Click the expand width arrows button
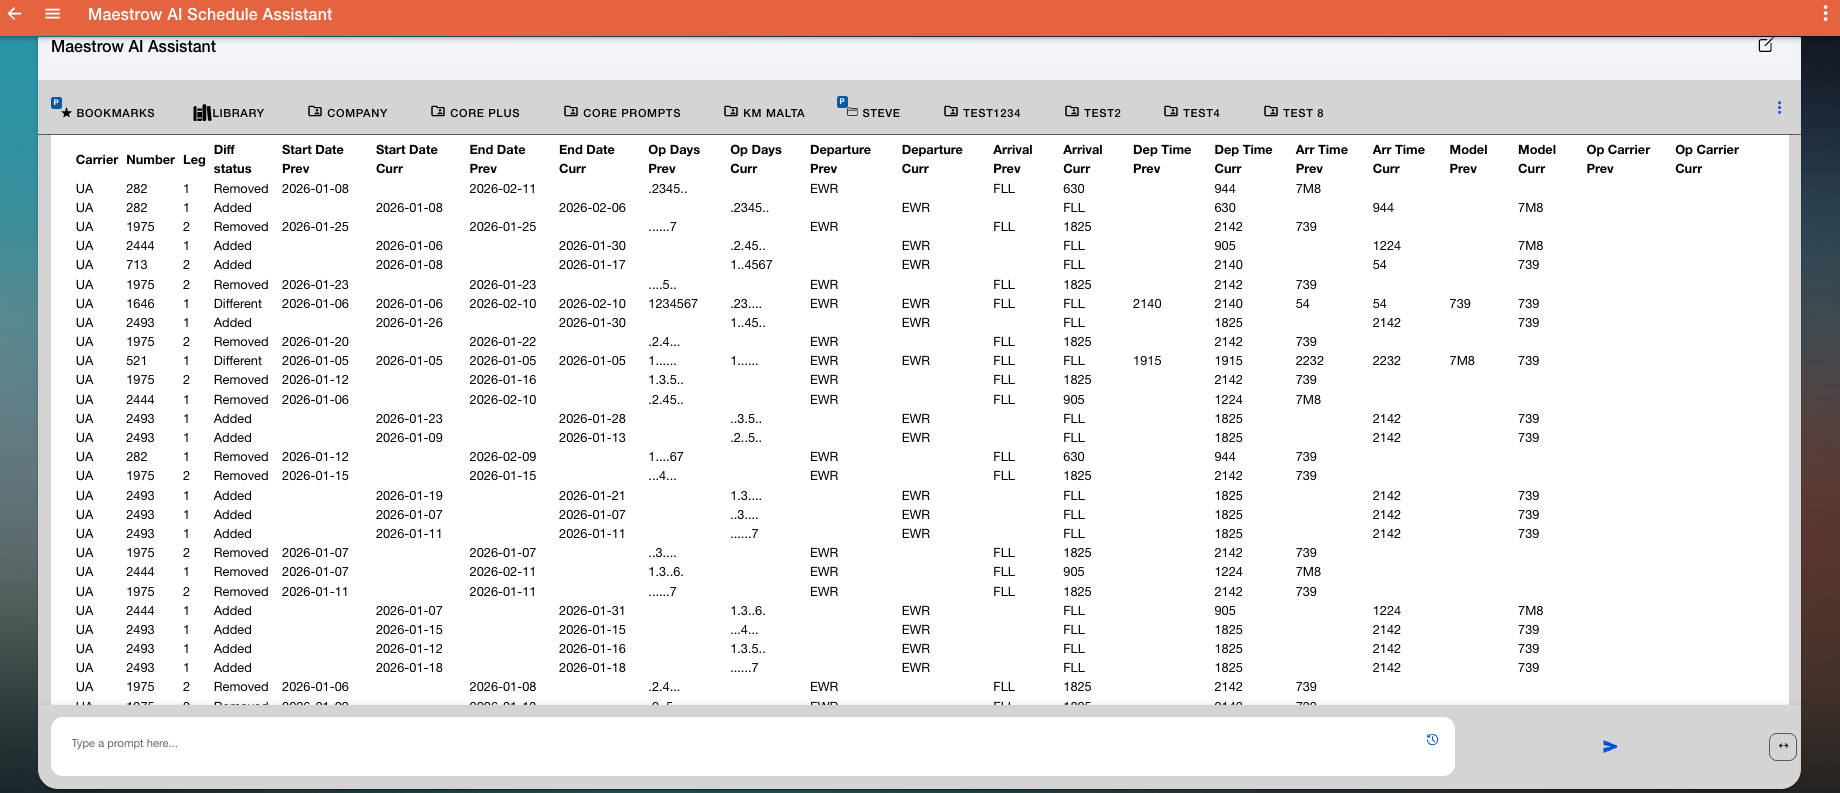The height and width of the screenshot is (793, 1840). [1783, 746]
